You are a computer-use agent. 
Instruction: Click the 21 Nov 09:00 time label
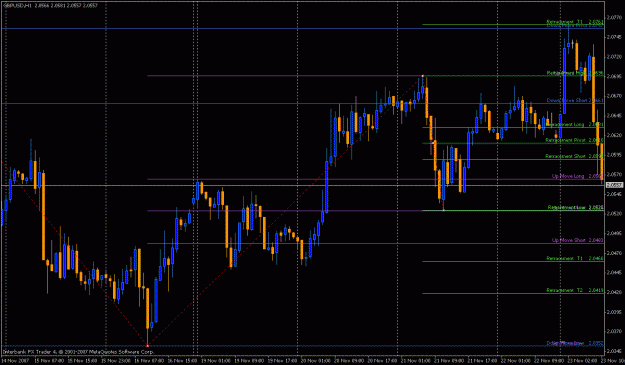pyautogui.click(x=449, y=361)
